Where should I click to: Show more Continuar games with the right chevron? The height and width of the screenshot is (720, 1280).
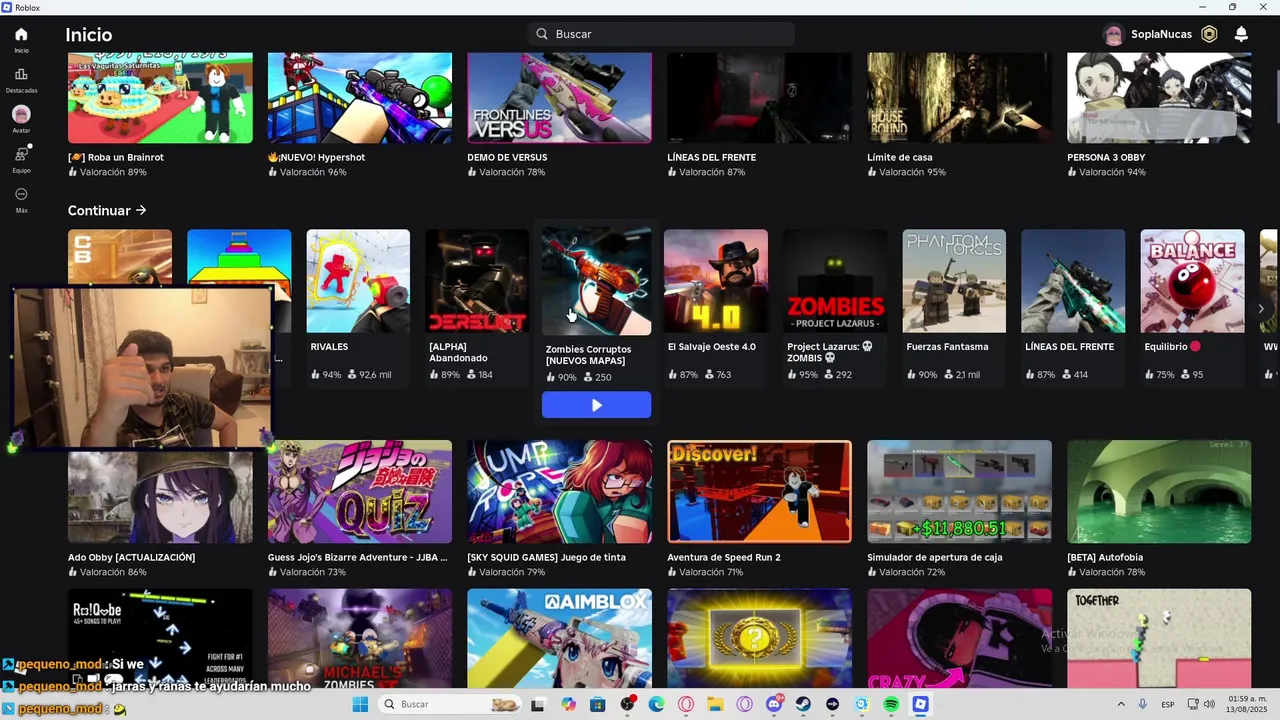click(1261, 309)
